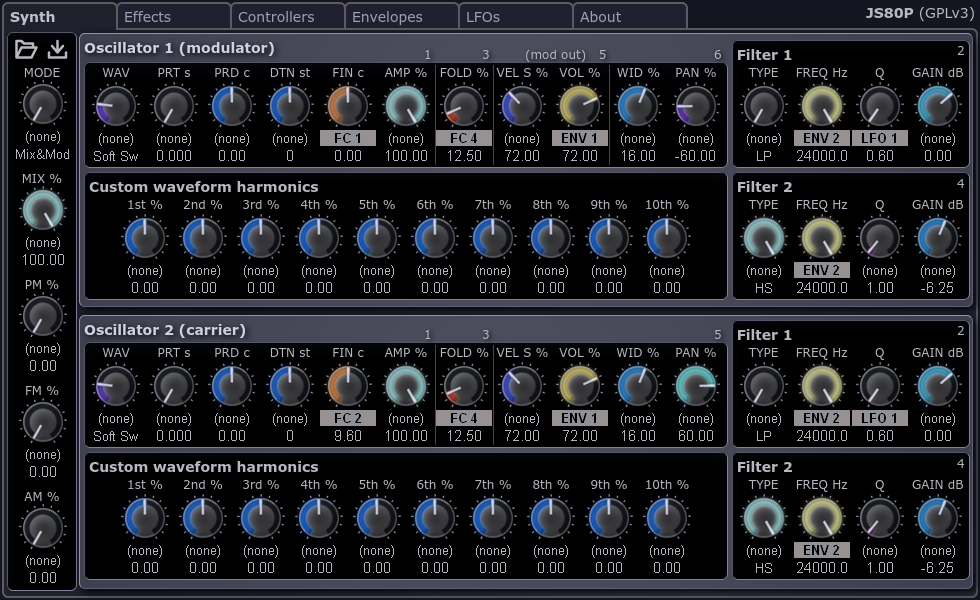Click Oscillator 1 DTN st knob

(x=289, y=106)
